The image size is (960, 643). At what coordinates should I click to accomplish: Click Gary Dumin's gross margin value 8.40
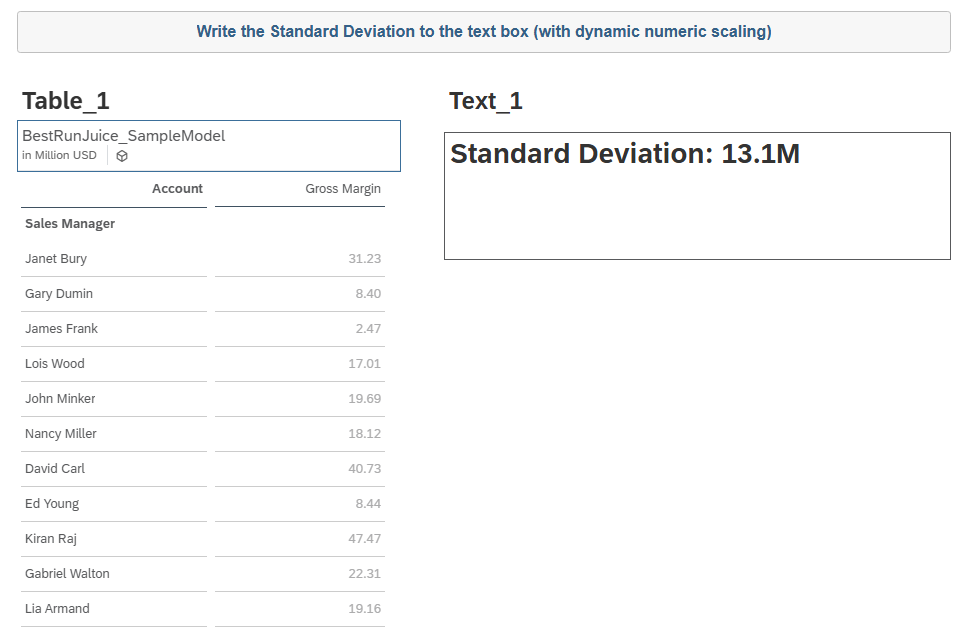click(x=367, y=294)
